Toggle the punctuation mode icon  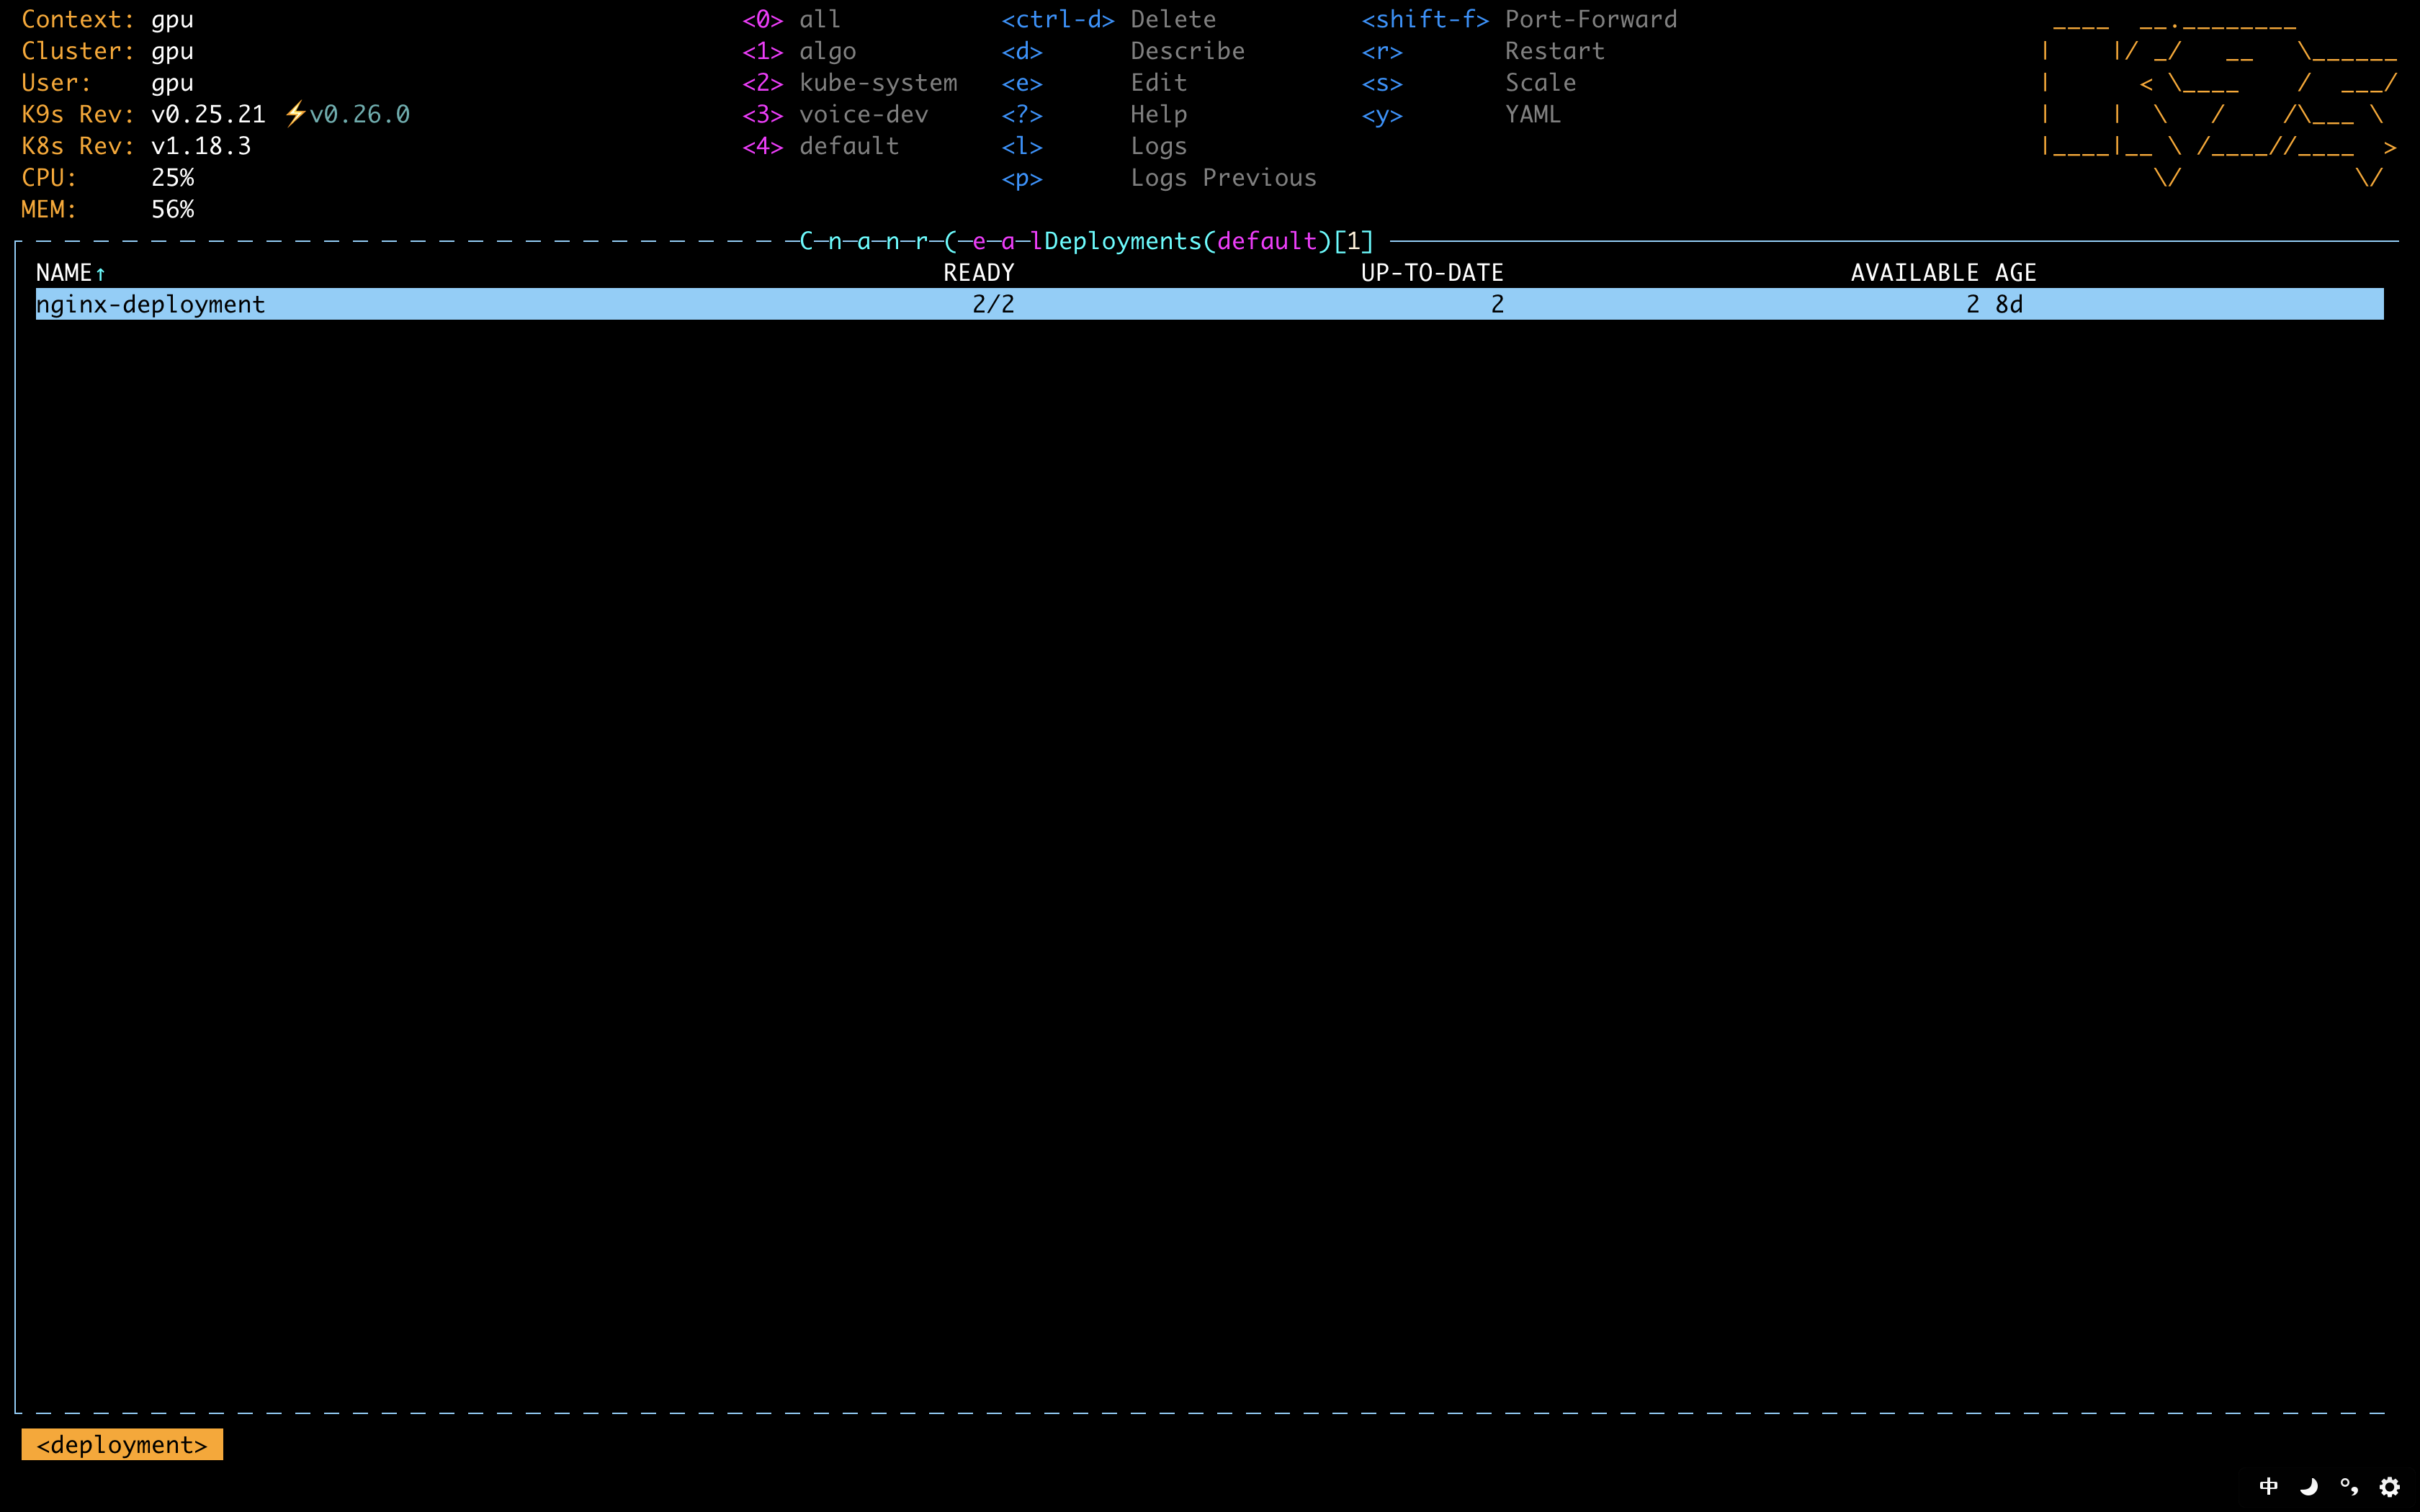2349,1486
